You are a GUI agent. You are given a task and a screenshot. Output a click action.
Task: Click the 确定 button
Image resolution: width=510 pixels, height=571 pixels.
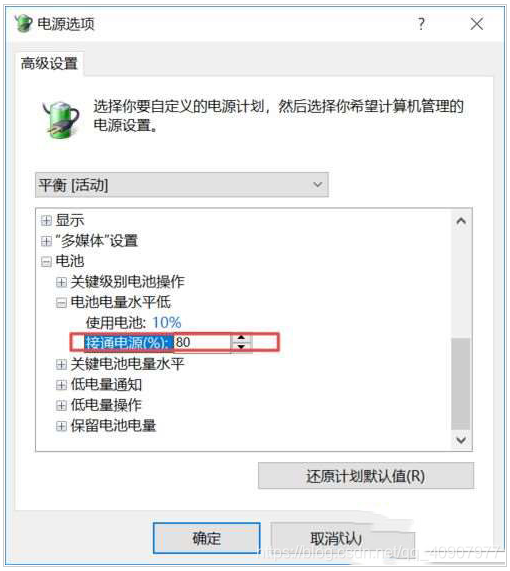pos(207,538)
